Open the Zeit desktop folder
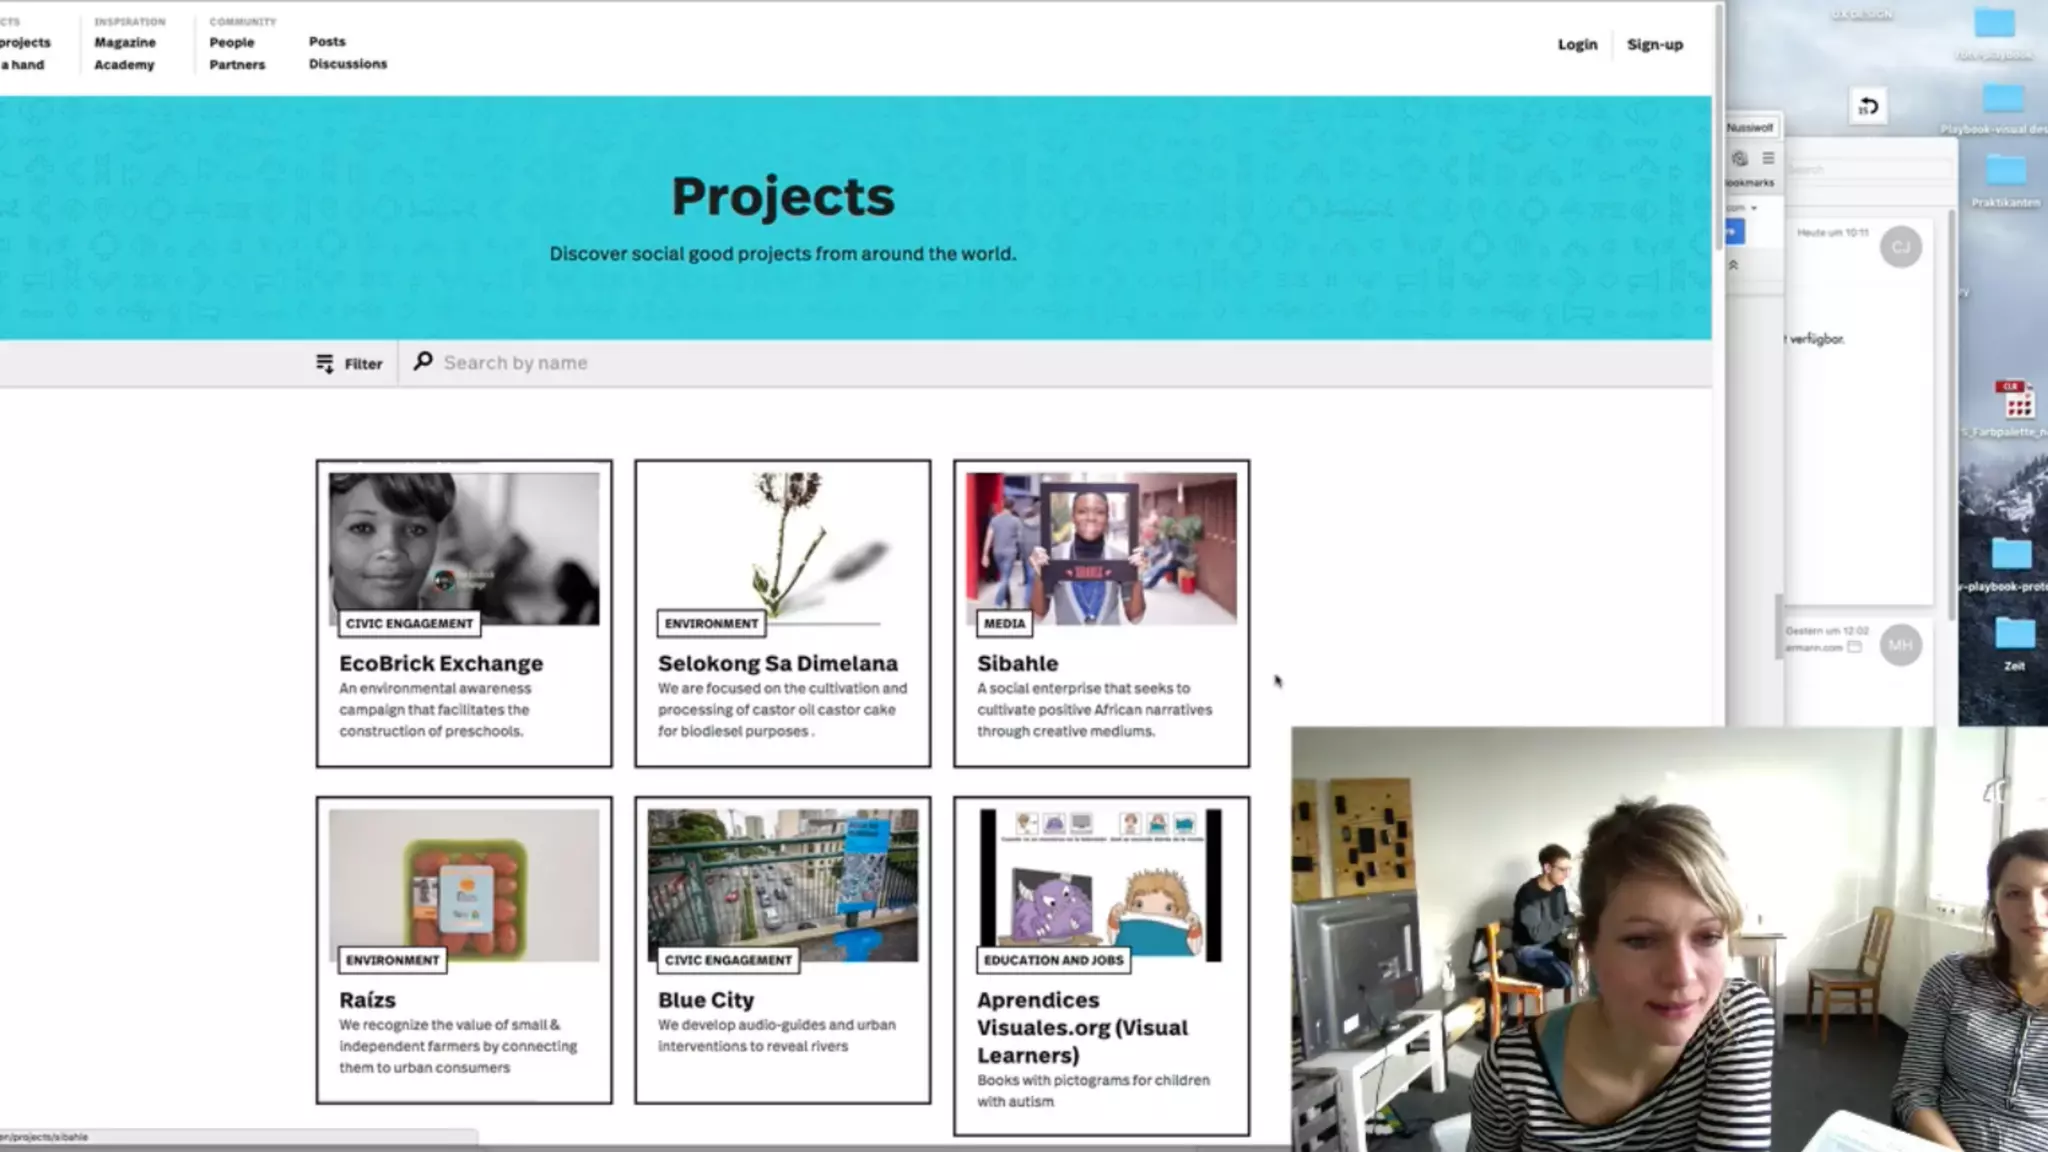The image size is (2048, 1152). point(2013,634)
